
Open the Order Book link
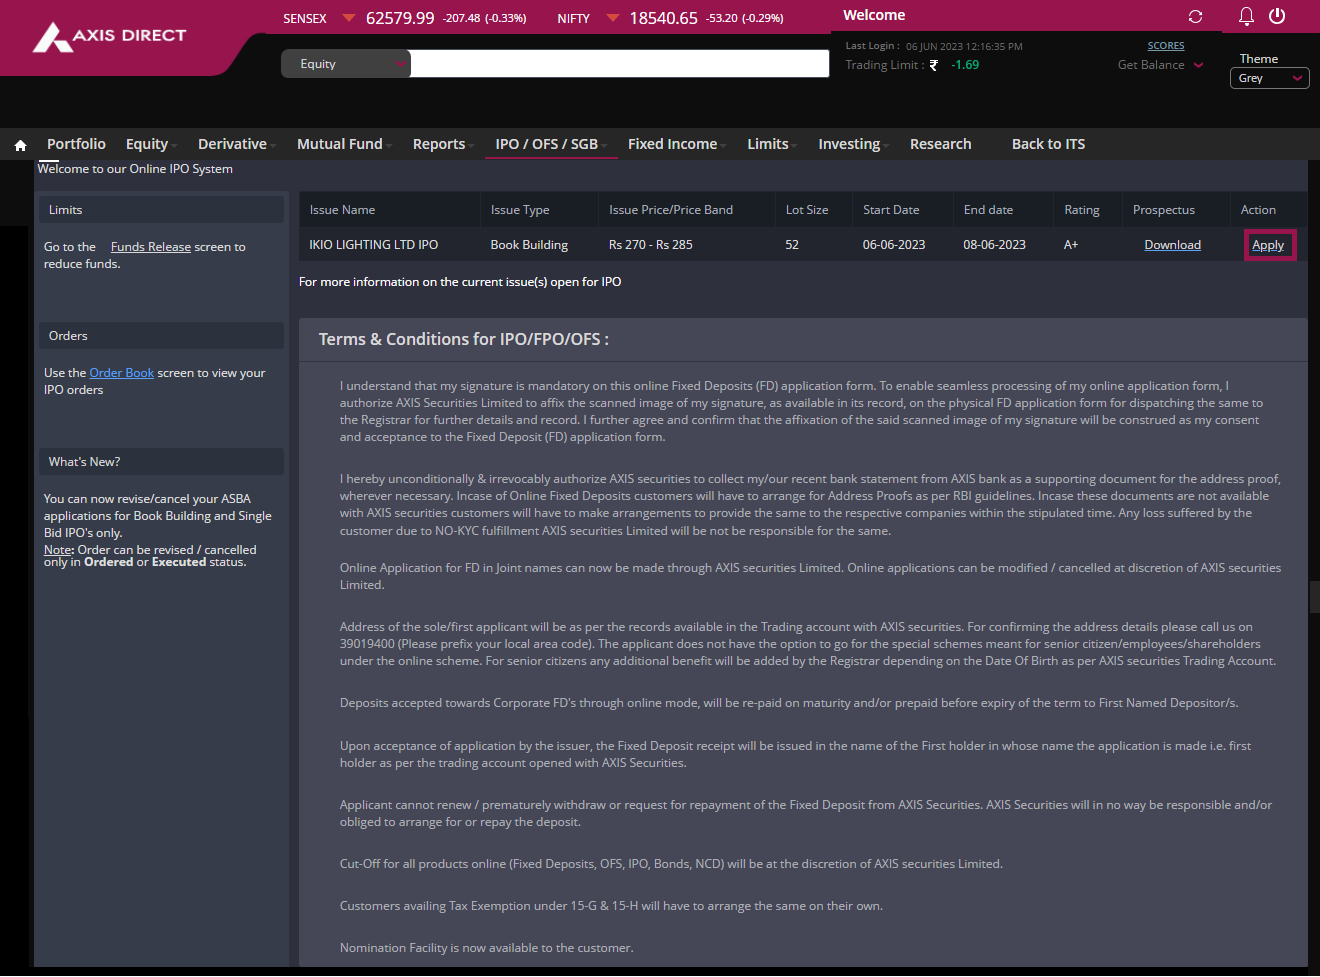(121, 373)
